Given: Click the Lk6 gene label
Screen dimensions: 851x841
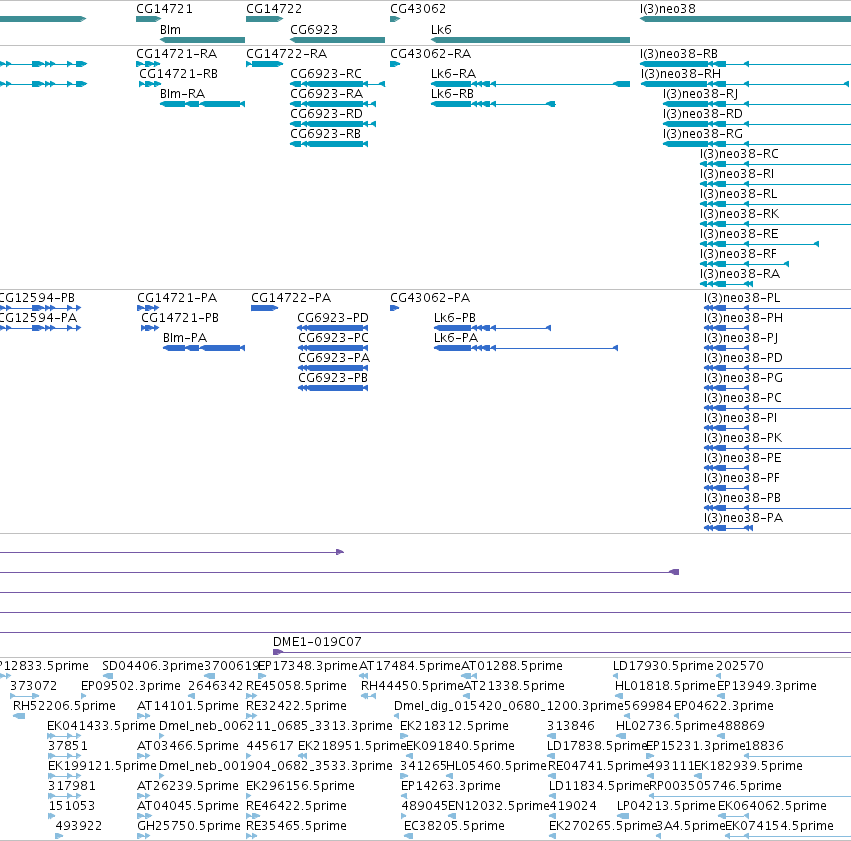Looking at the screenshot, I should [x=441, y=30].
